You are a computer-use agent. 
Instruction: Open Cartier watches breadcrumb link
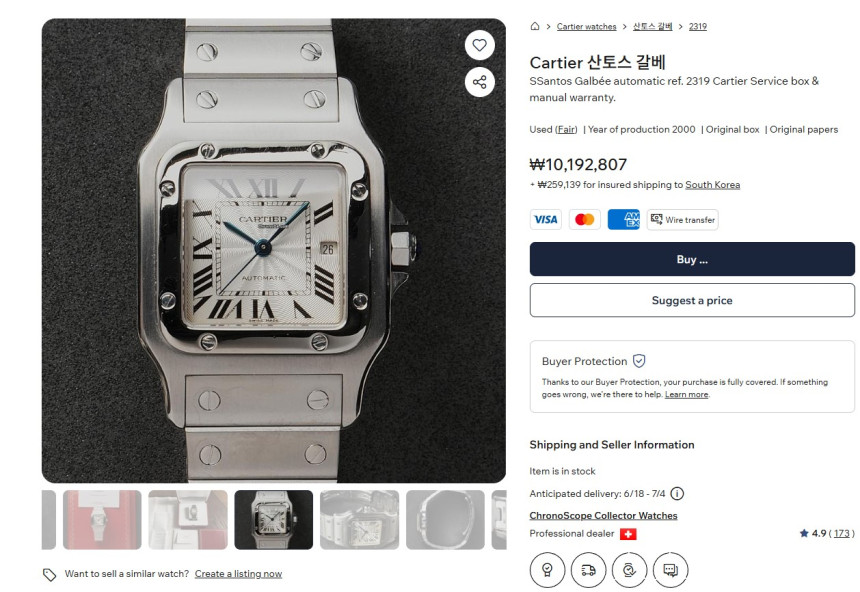[x=586, y=26]
